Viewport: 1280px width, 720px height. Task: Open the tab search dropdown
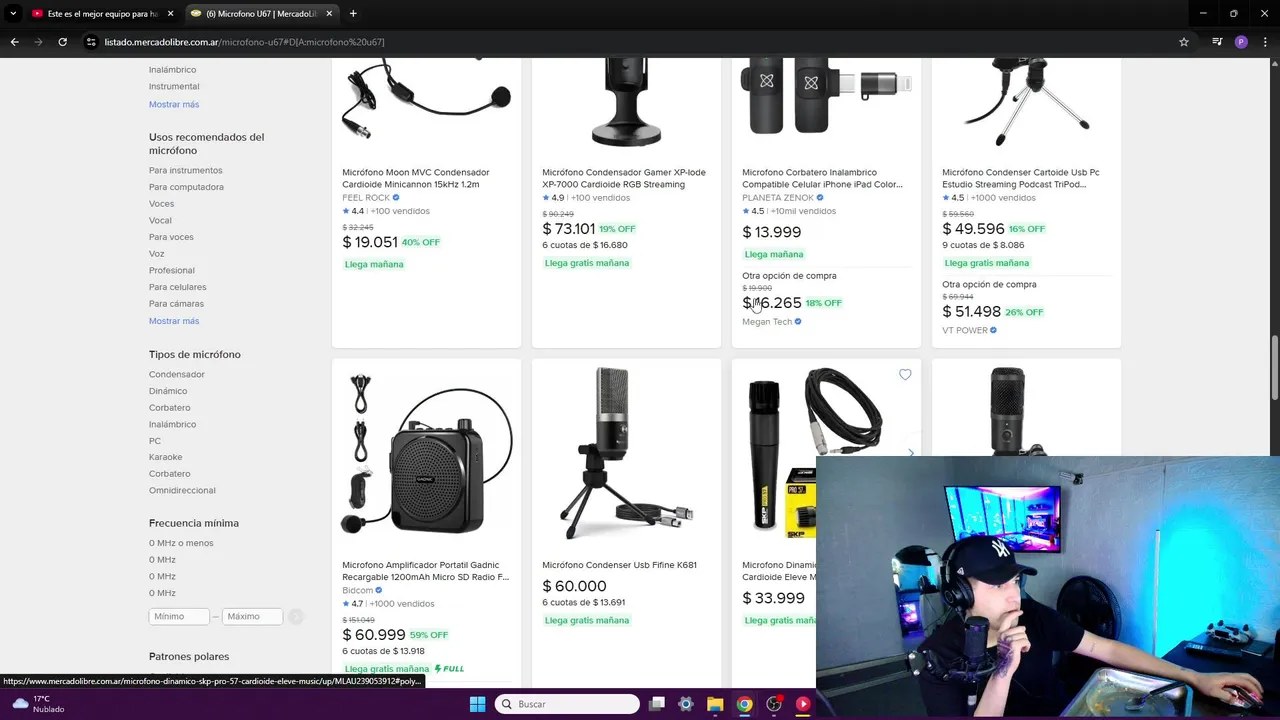point(13,14)
